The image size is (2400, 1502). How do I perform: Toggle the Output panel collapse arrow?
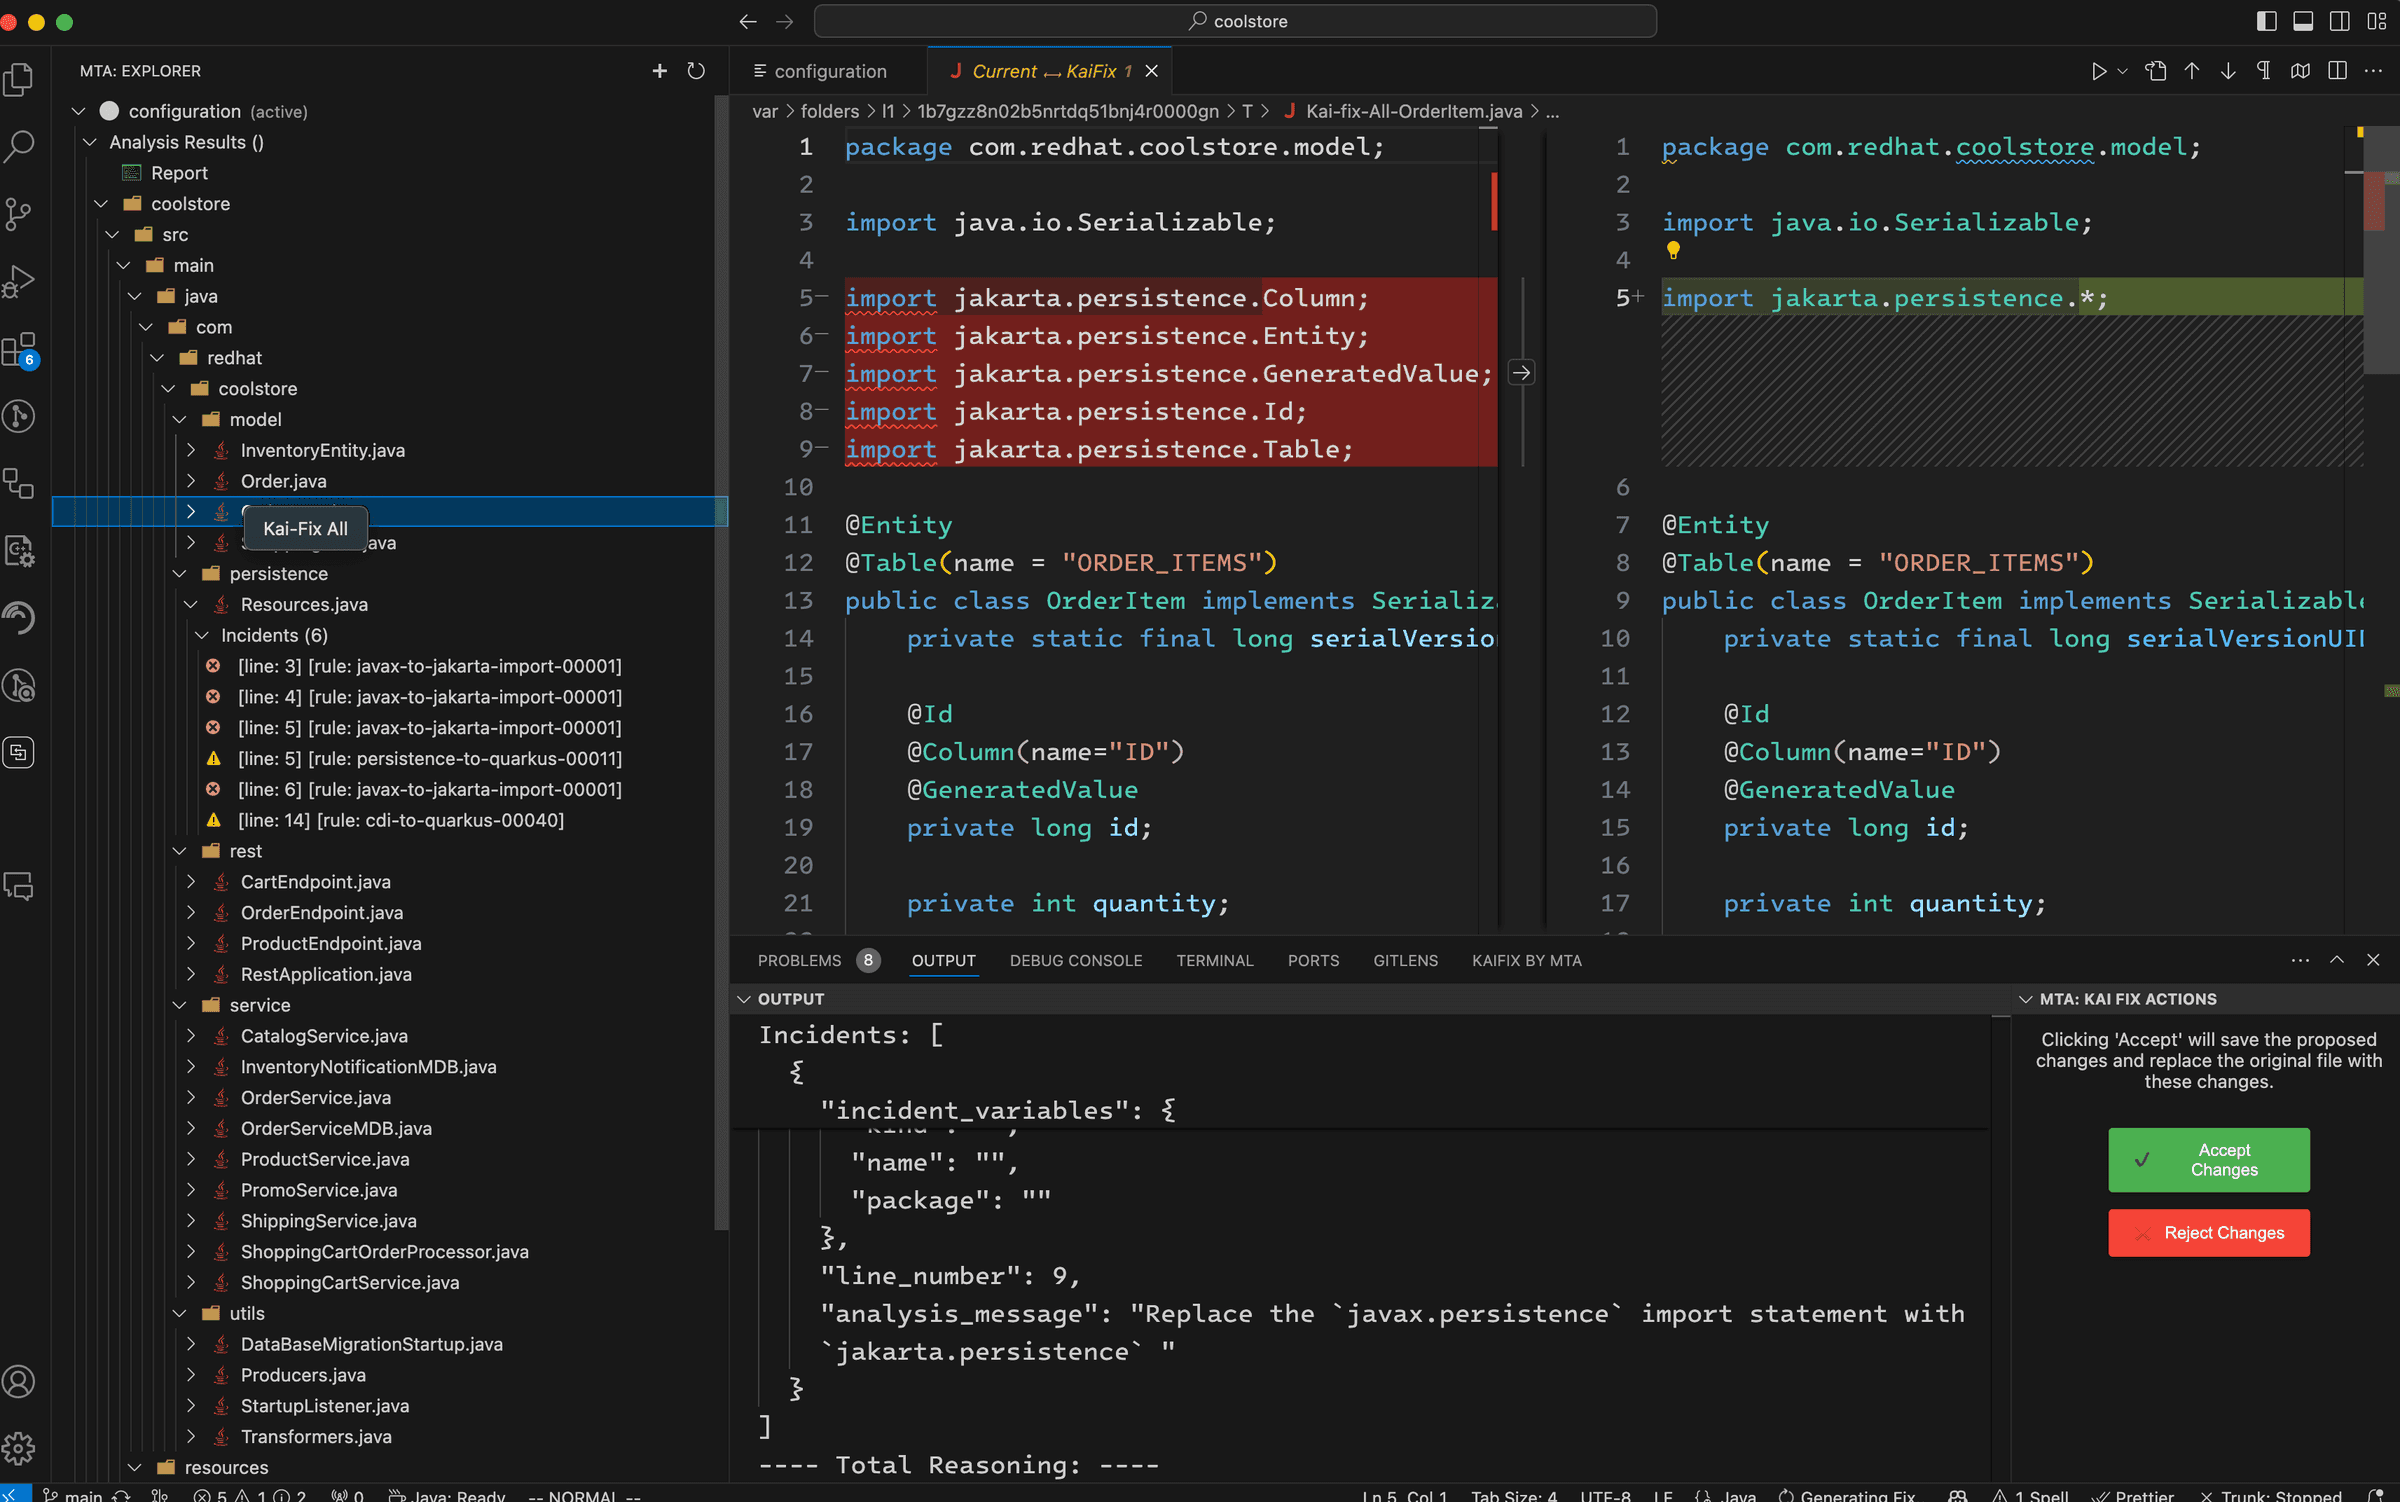point(748,1000)
